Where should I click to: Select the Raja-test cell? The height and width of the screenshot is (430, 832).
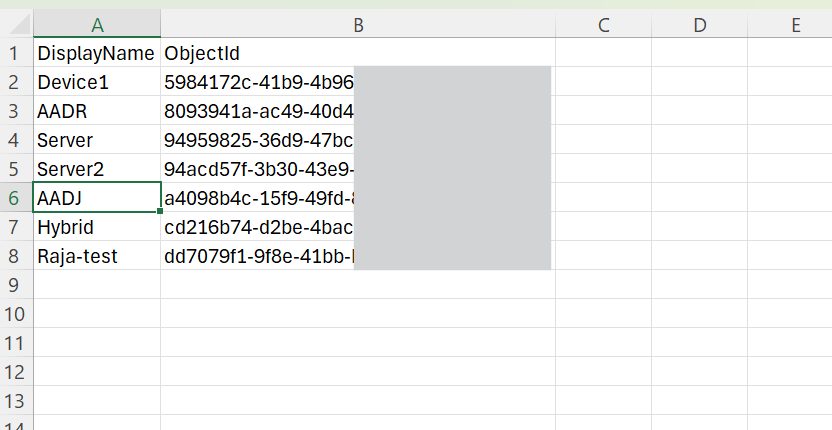click(x=97, y=256)
